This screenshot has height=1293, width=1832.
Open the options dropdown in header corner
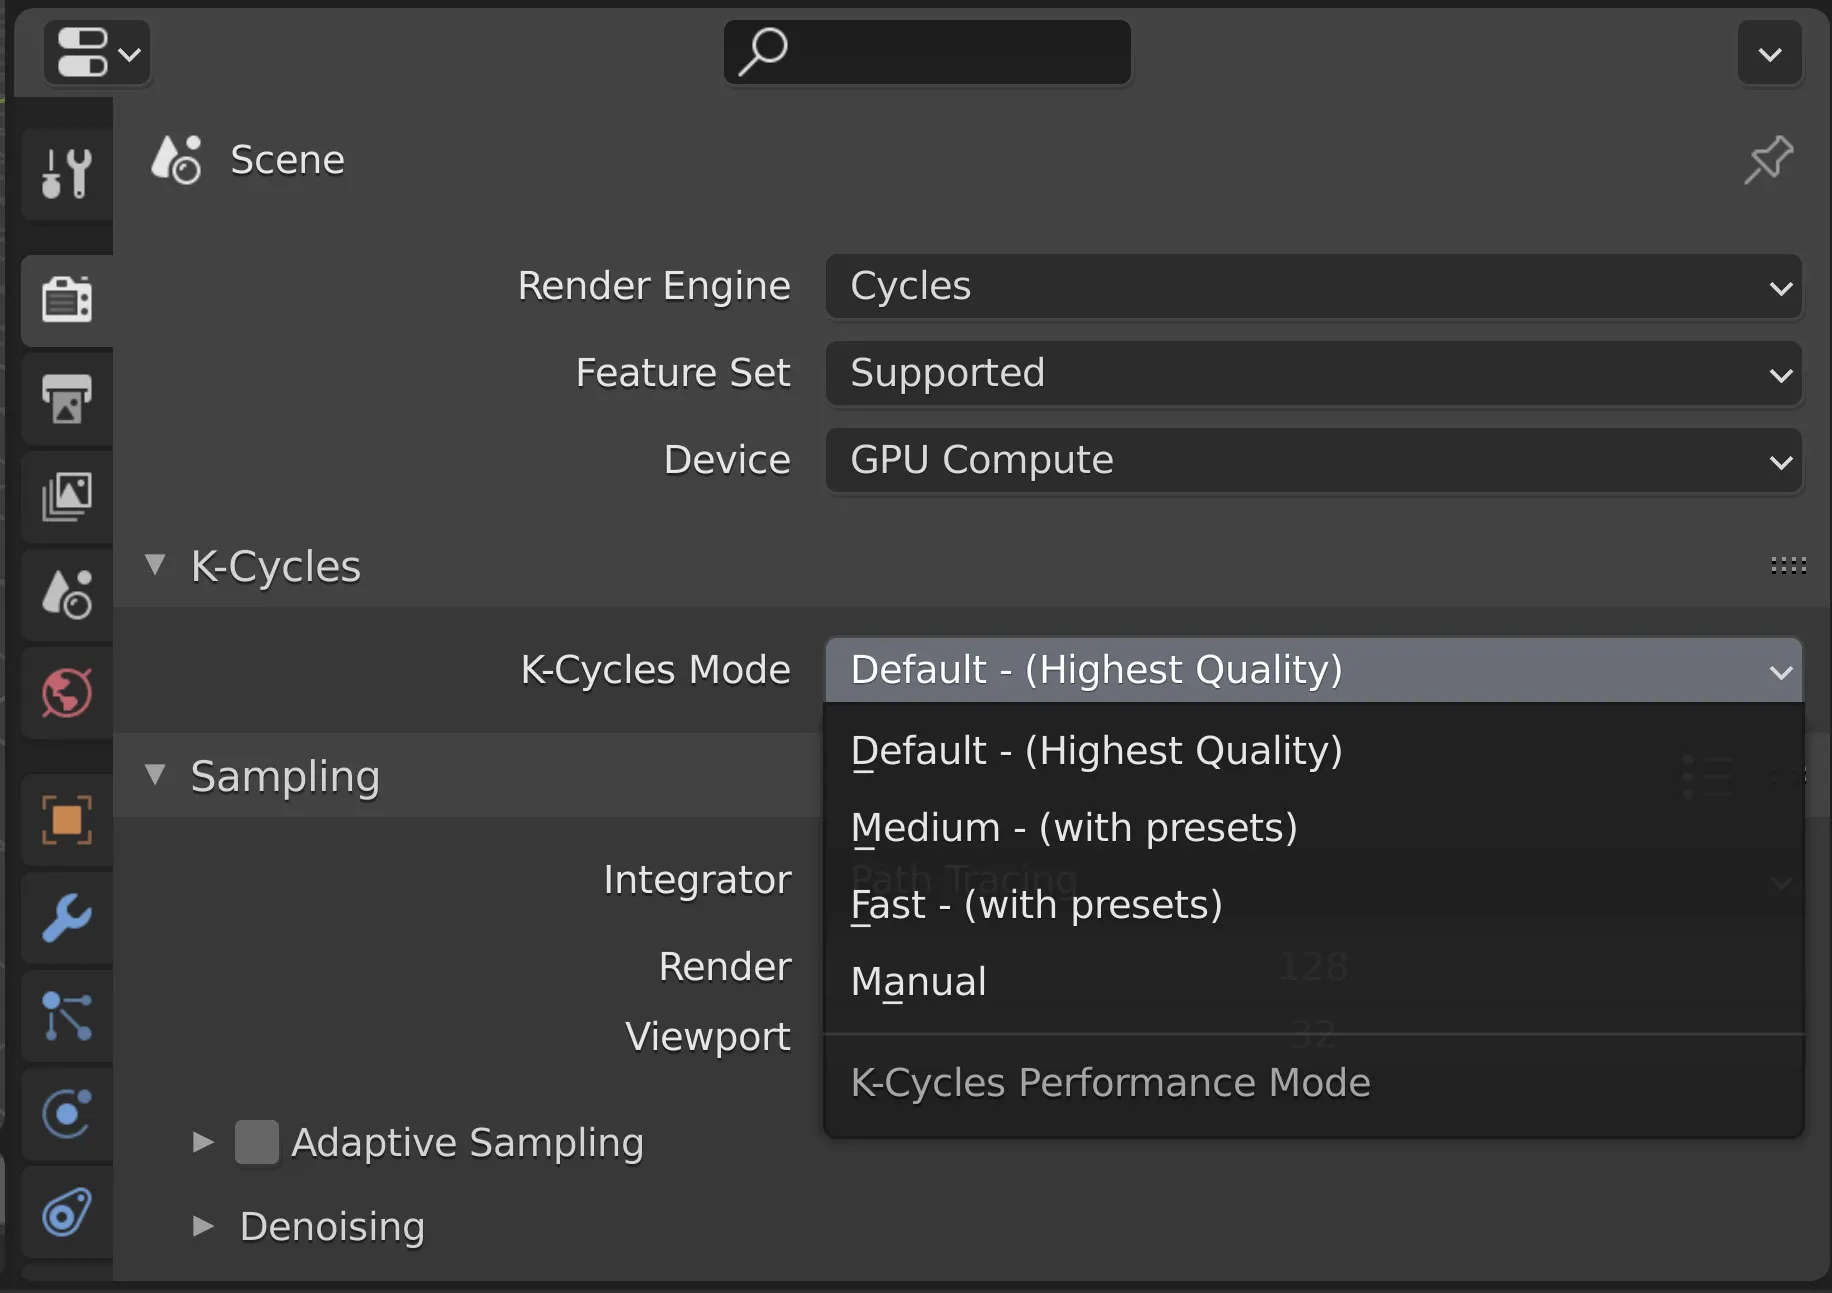[1769, 53]
